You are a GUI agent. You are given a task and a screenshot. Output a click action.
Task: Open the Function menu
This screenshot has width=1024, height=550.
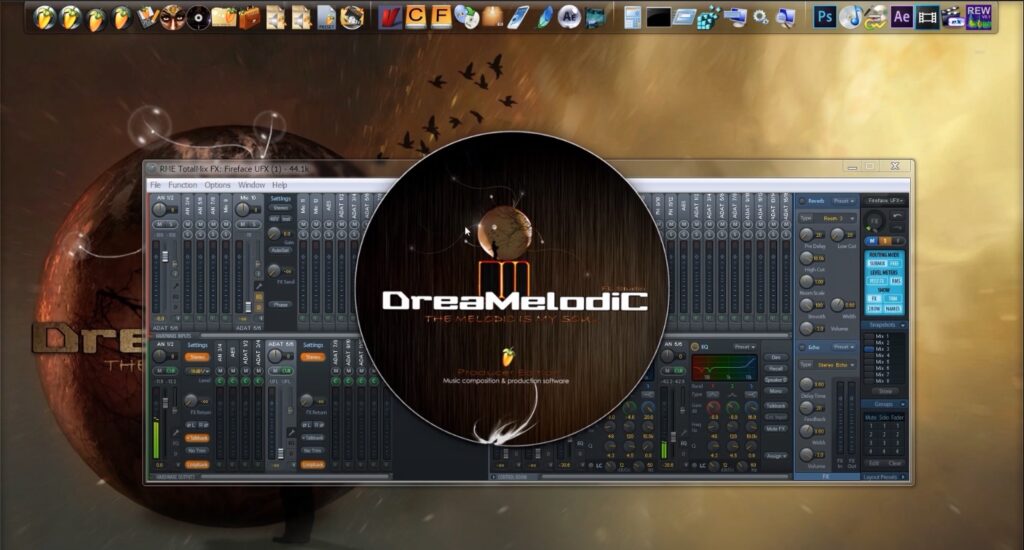pyautogui.click(x=183, y=185)
